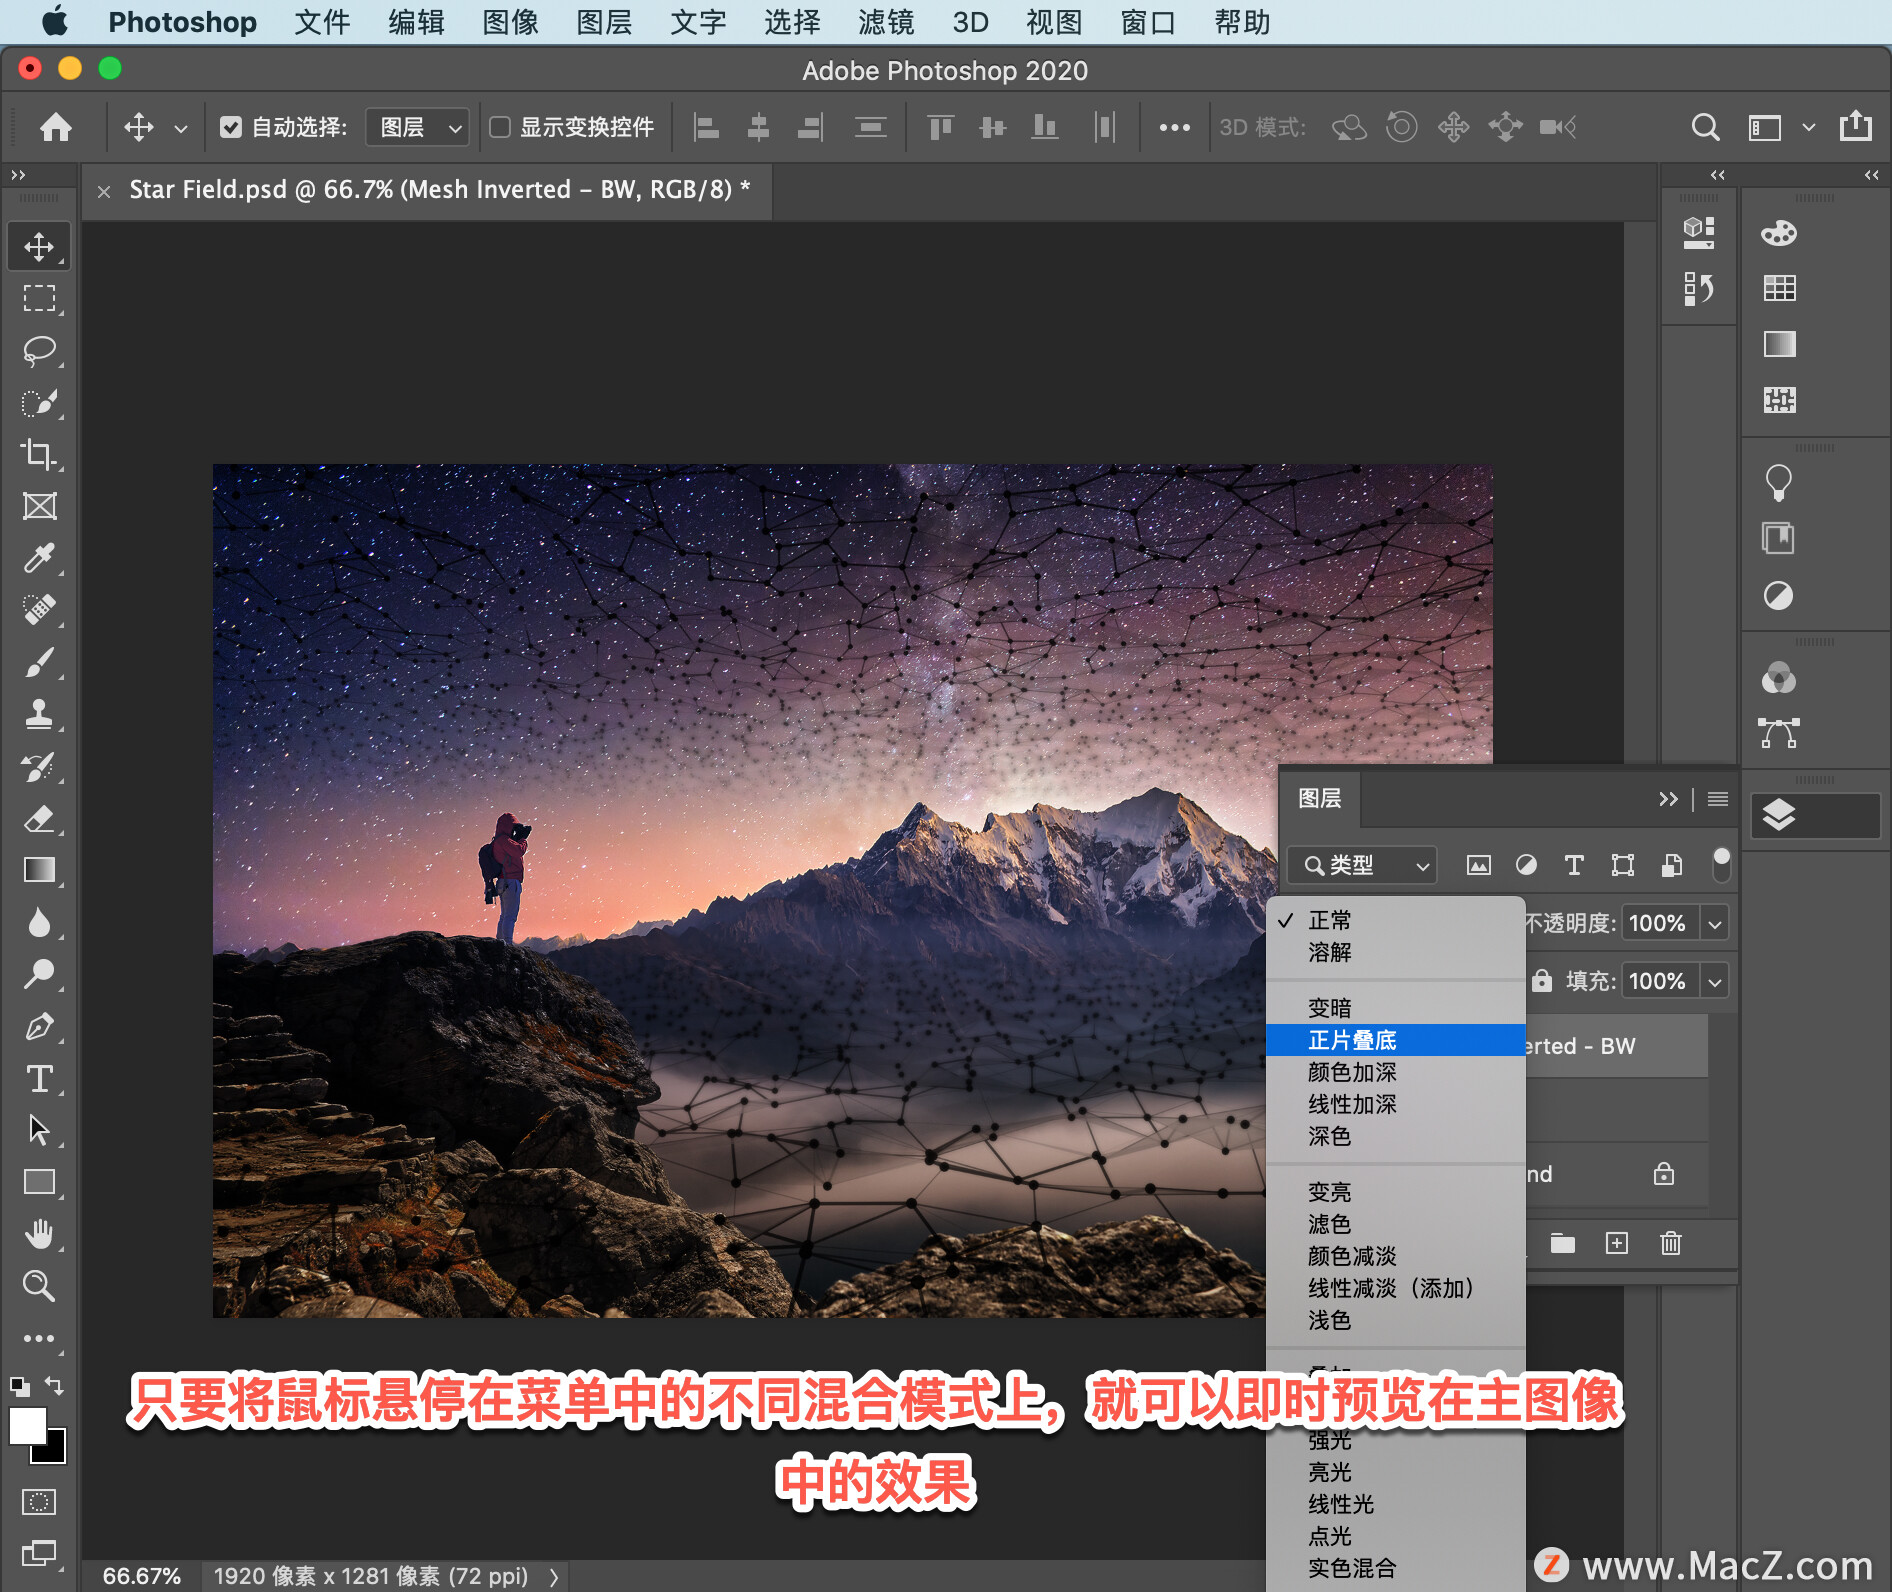This screenshot has height=1592, width=1892.
Task: Click the Home button in options bar
Action: pos(56,127)
